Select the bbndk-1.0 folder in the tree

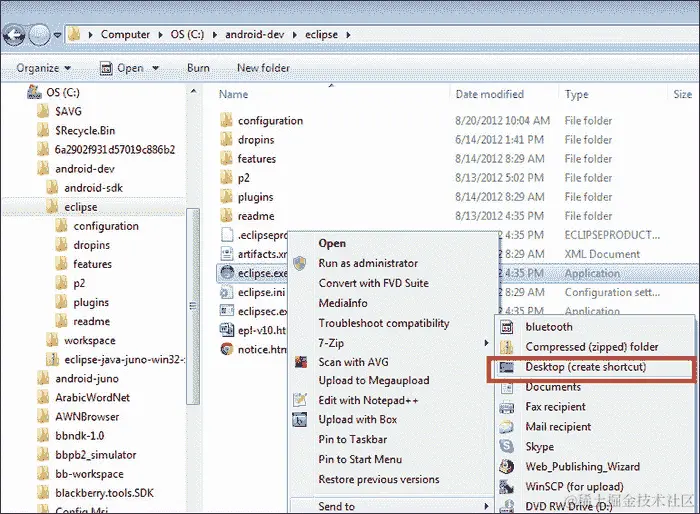coord(79,435)
